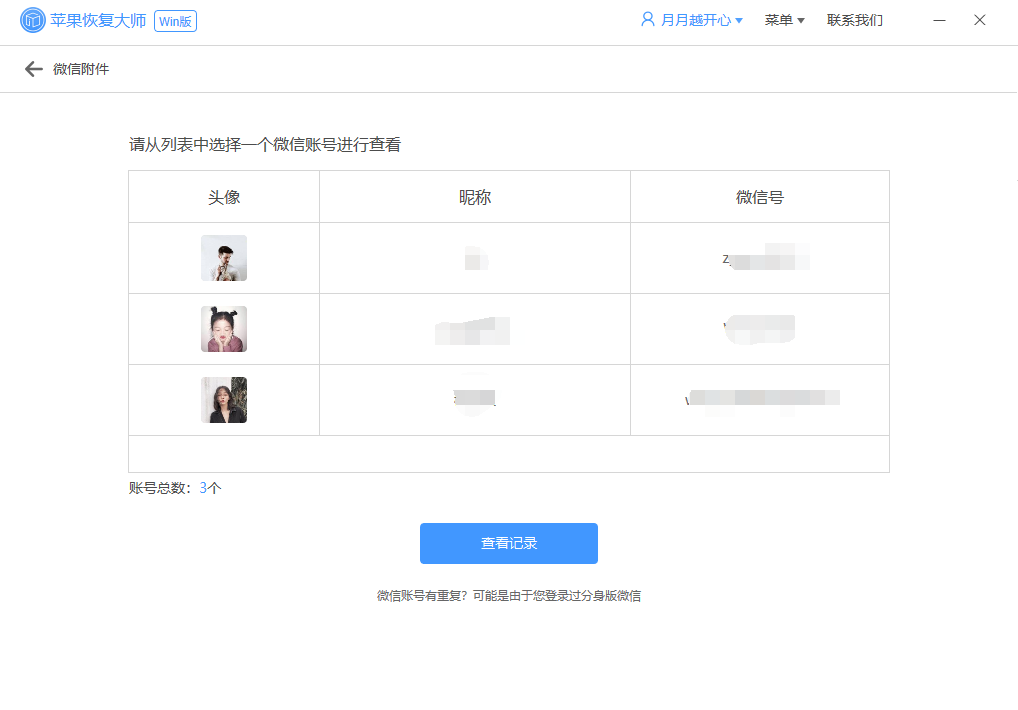1018x710 pixels.
Task: Select the first WeChat account row
Action: pos(508,257)
